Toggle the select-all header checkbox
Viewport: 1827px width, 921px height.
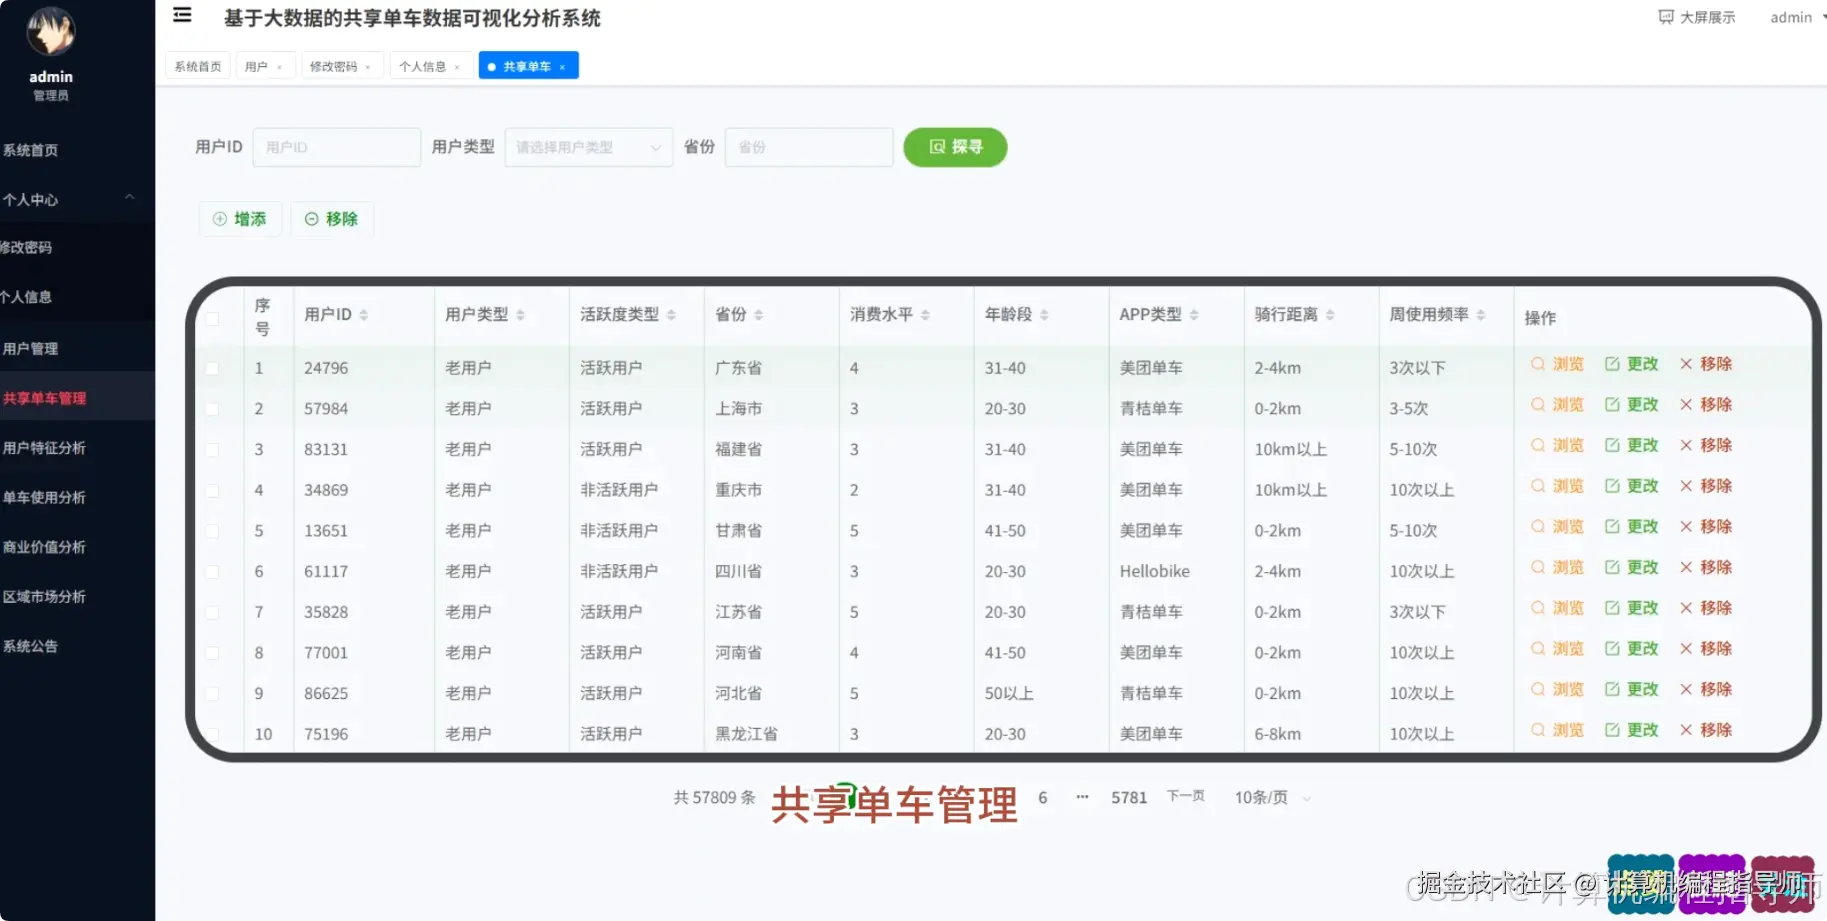[x=212, y=318]
